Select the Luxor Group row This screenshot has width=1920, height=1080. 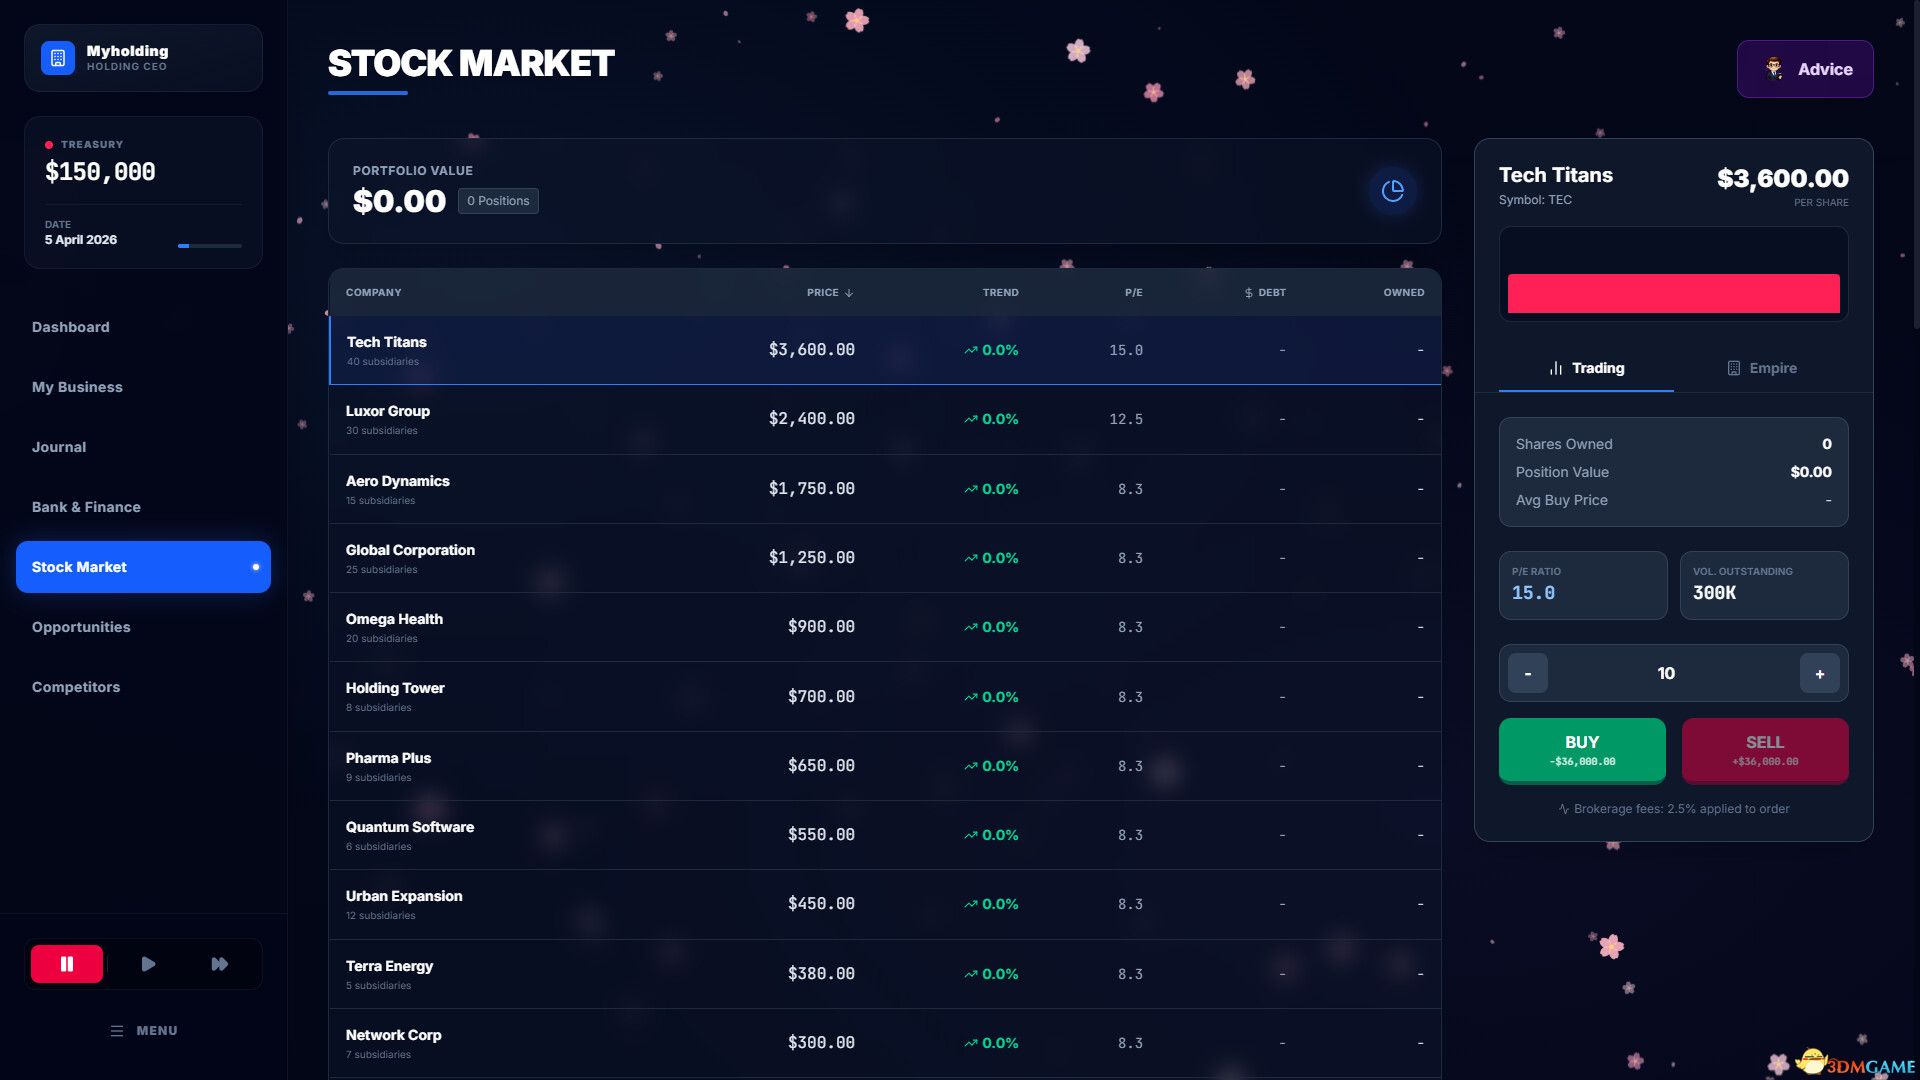pyautogui.click(x=885, y=419)
